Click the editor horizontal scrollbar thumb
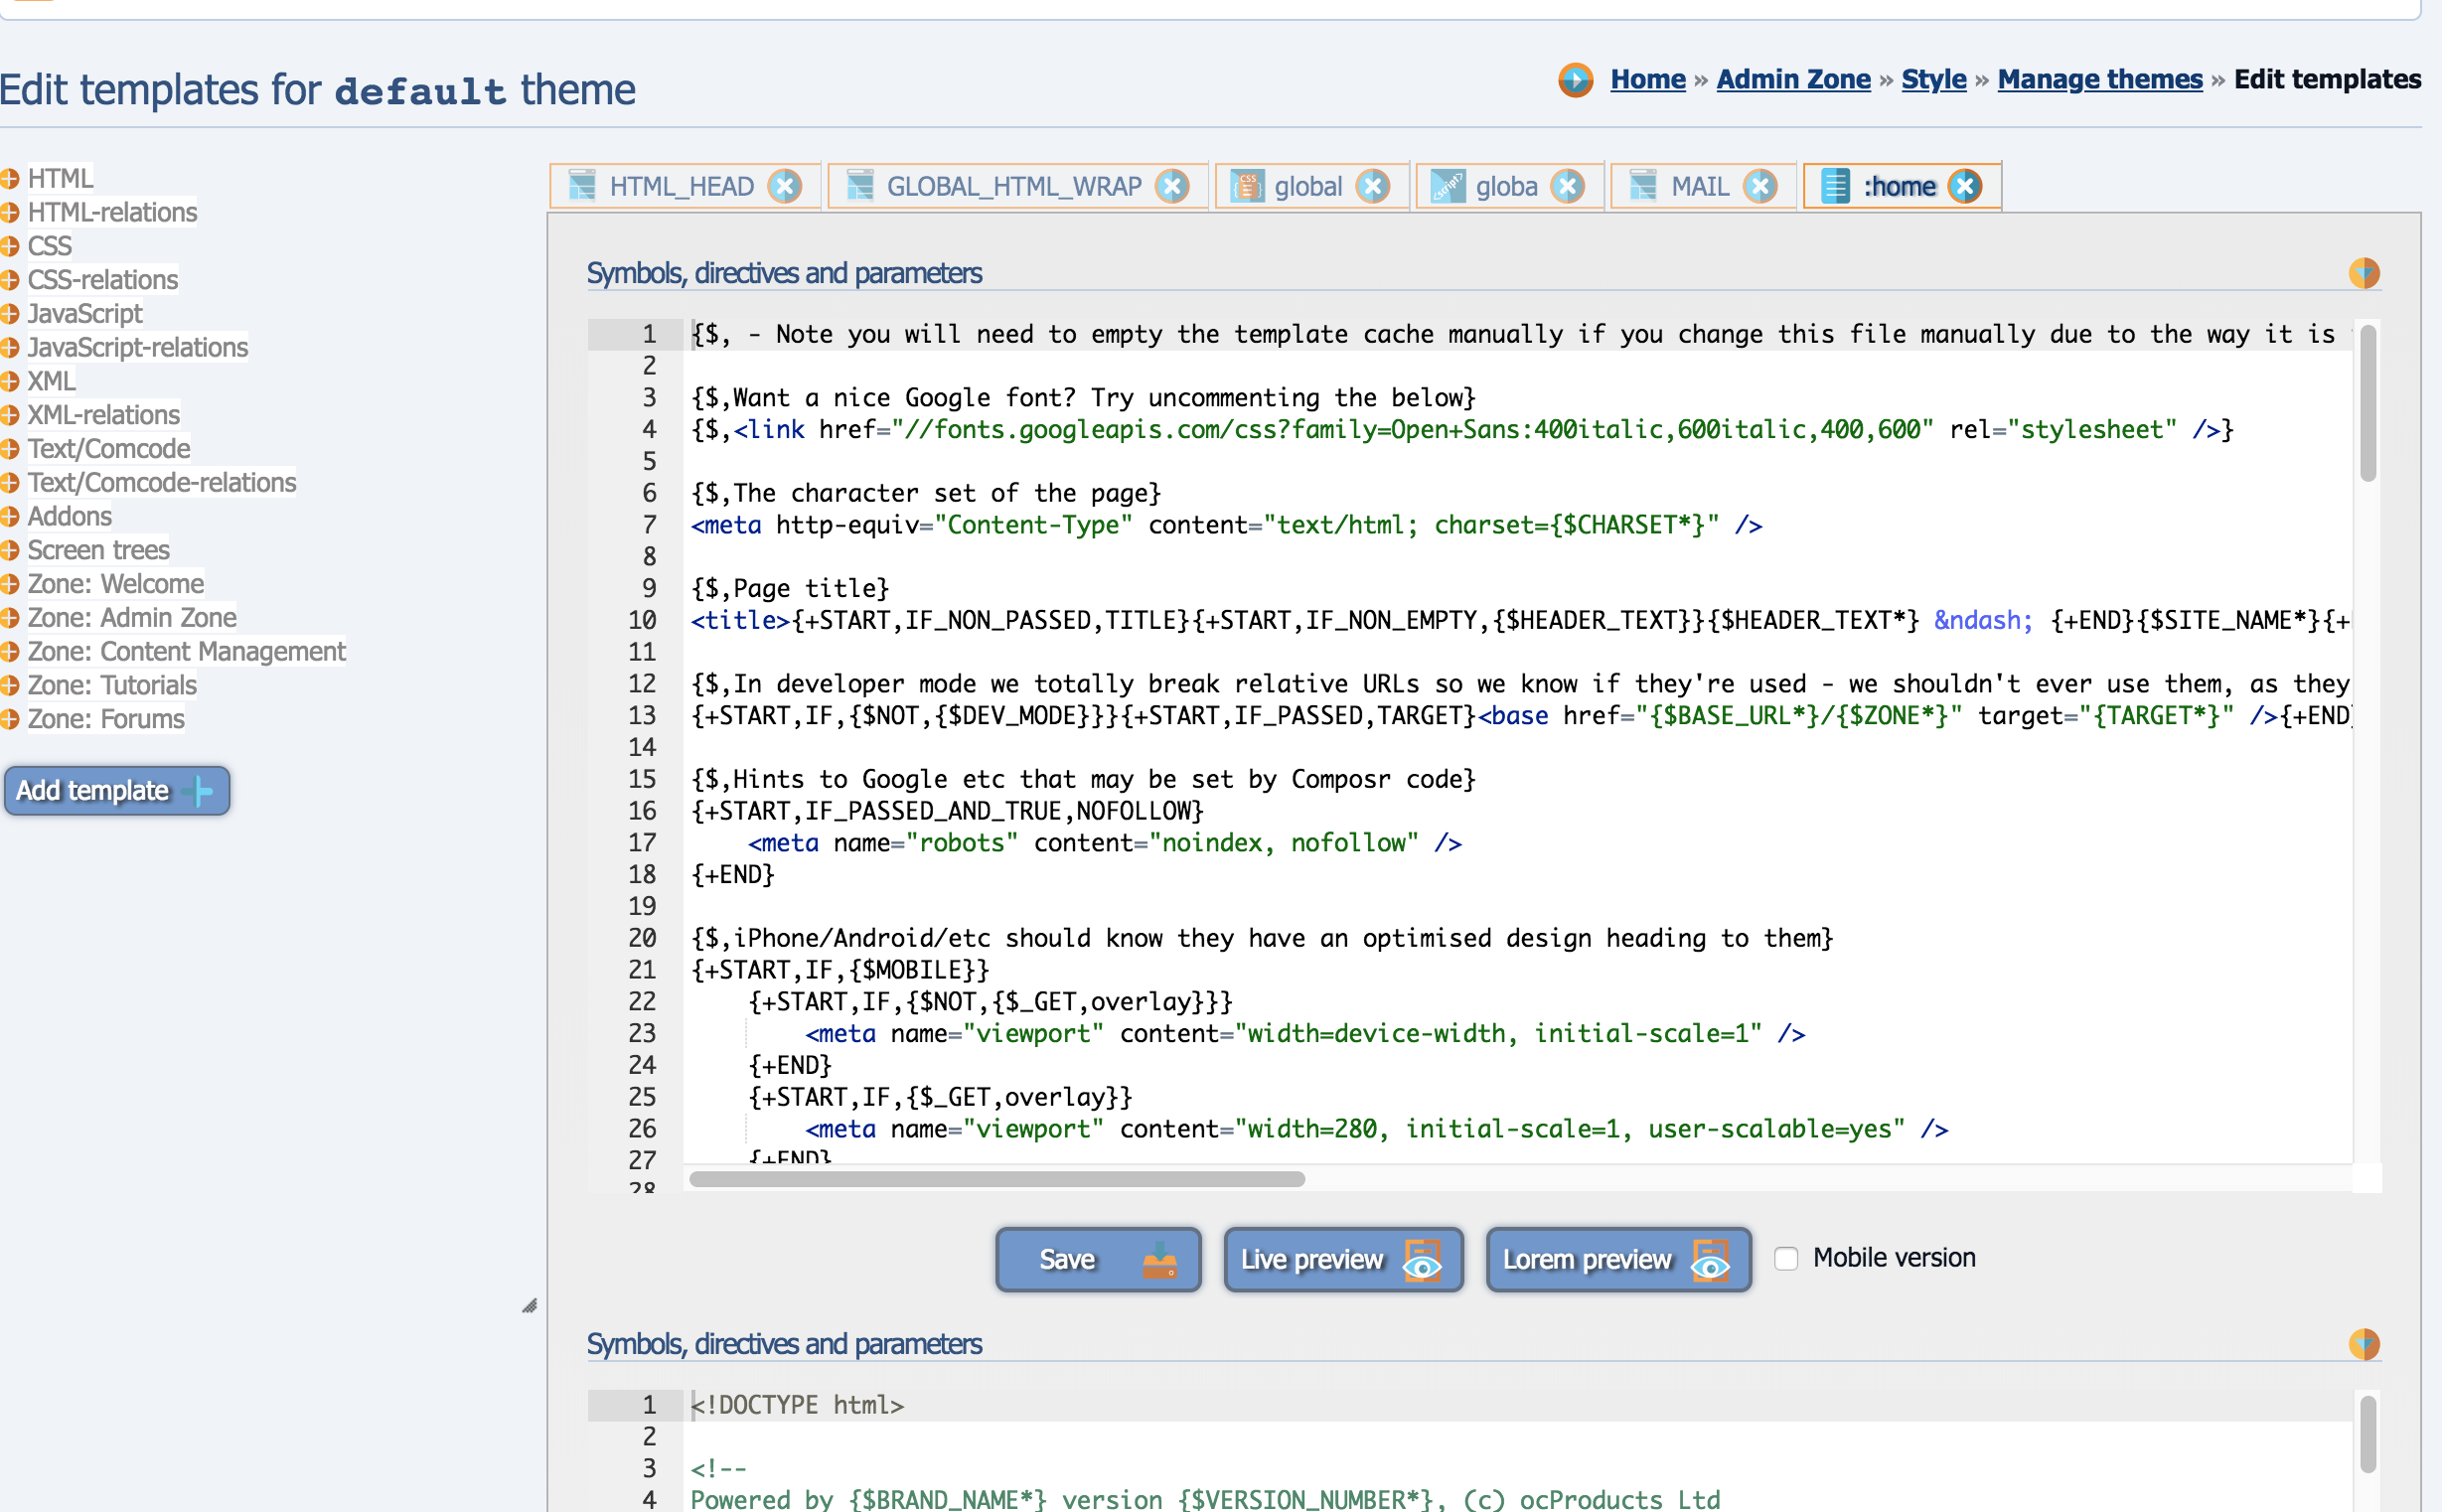2442x1512 pixels. [x=996, y=1179]
